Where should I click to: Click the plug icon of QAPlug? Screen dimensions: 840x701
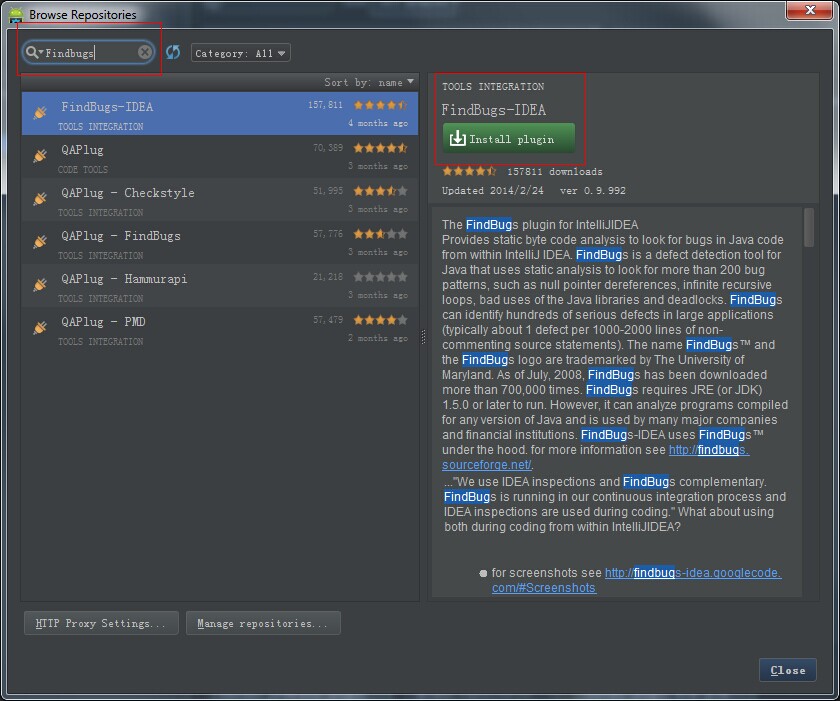coord(40,156)
